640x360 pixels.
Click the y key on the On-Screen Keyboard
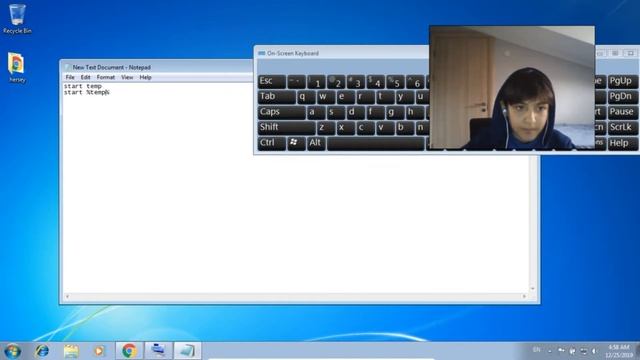point(404,97)
